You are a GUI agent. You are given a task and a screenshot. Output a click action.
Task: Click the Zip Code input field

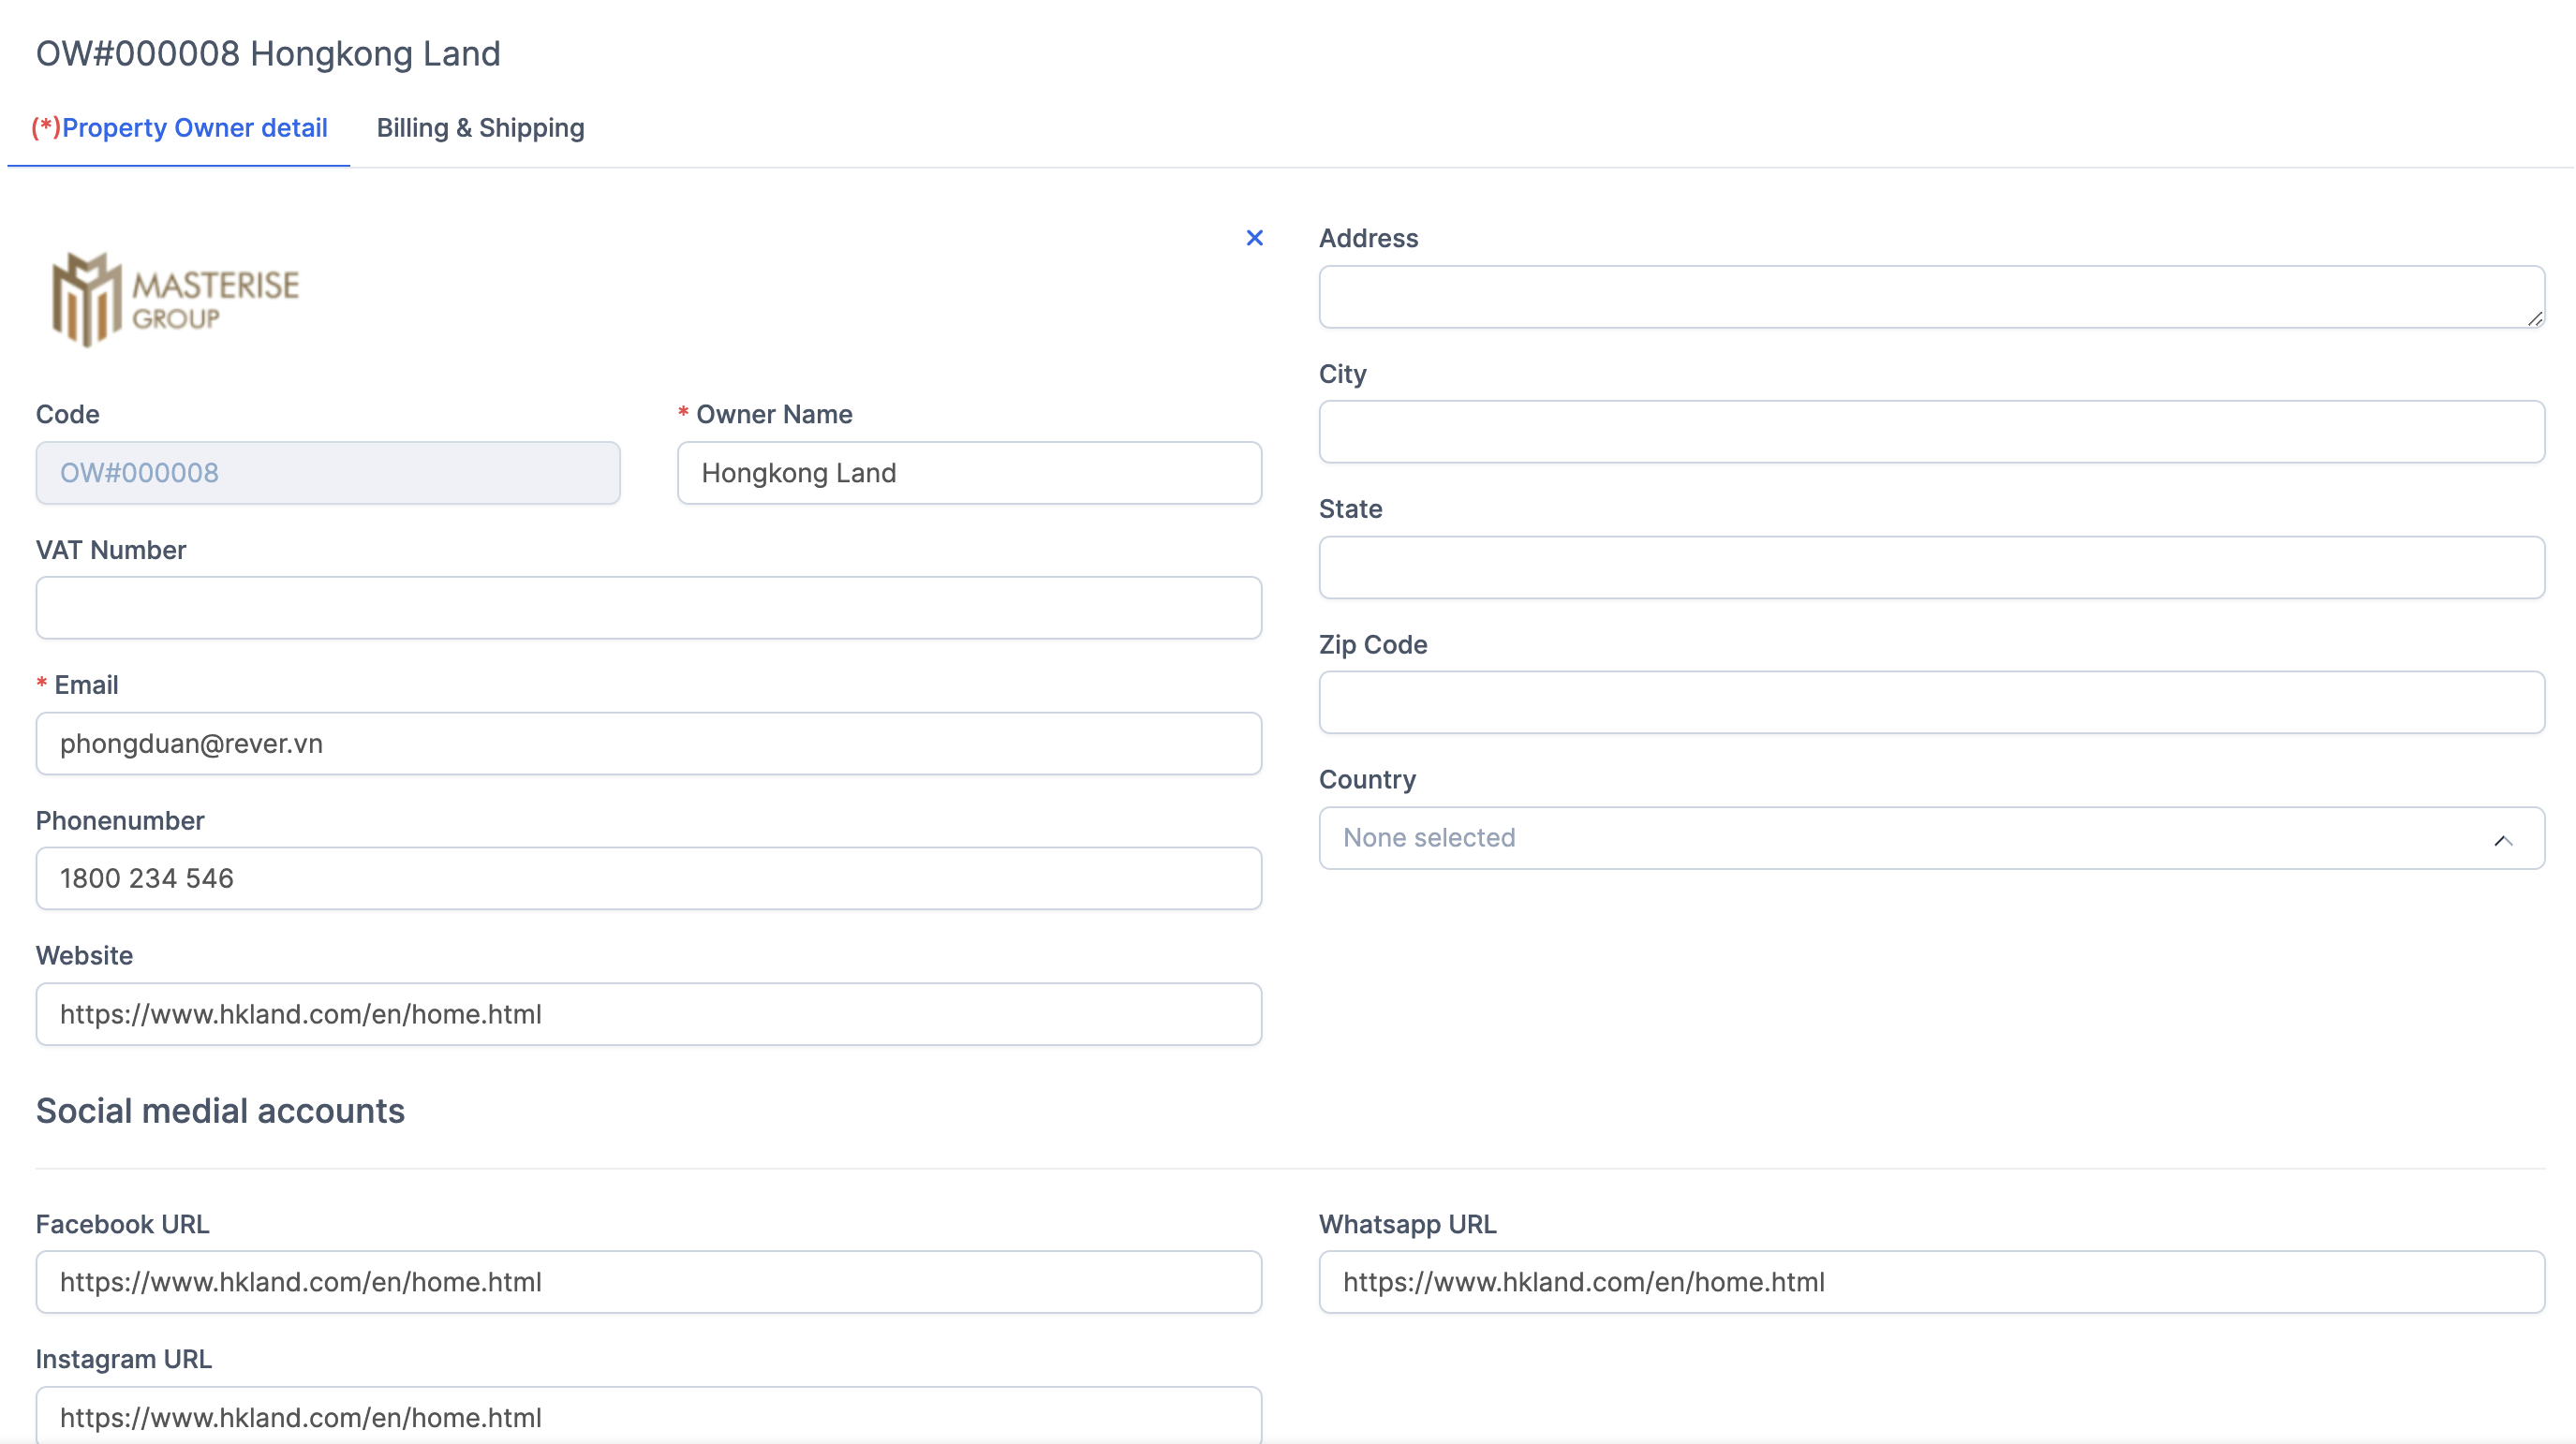point(1930,702)
